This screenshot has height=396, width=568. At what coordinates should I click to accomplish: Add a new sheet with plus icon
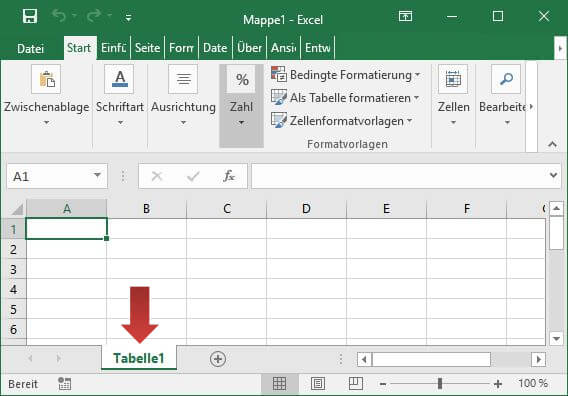pyautogui.click(x=218, y=359)
